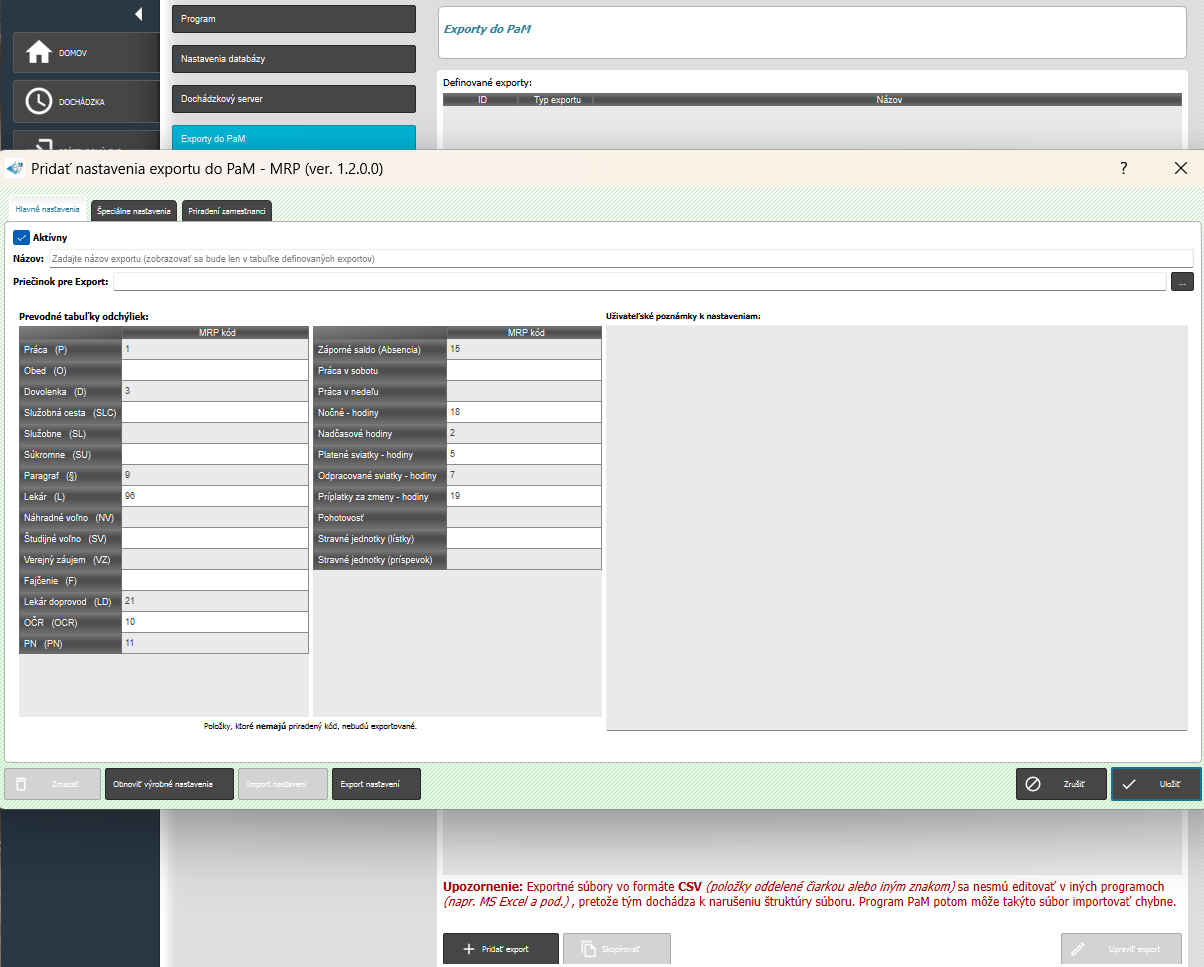Open Dochádzka via the clock icon
This screenshot has width=1204, height=967.
[38, 101]
